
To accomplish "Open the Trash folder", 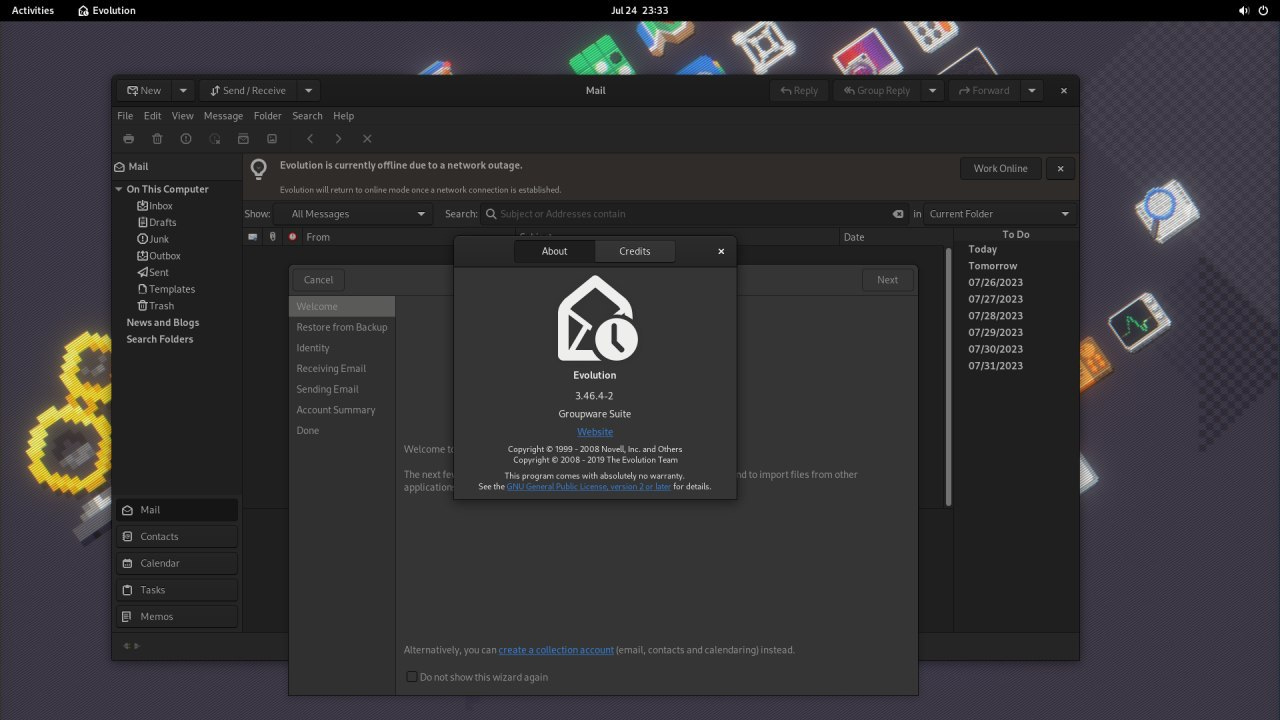I will pos(161,306).
